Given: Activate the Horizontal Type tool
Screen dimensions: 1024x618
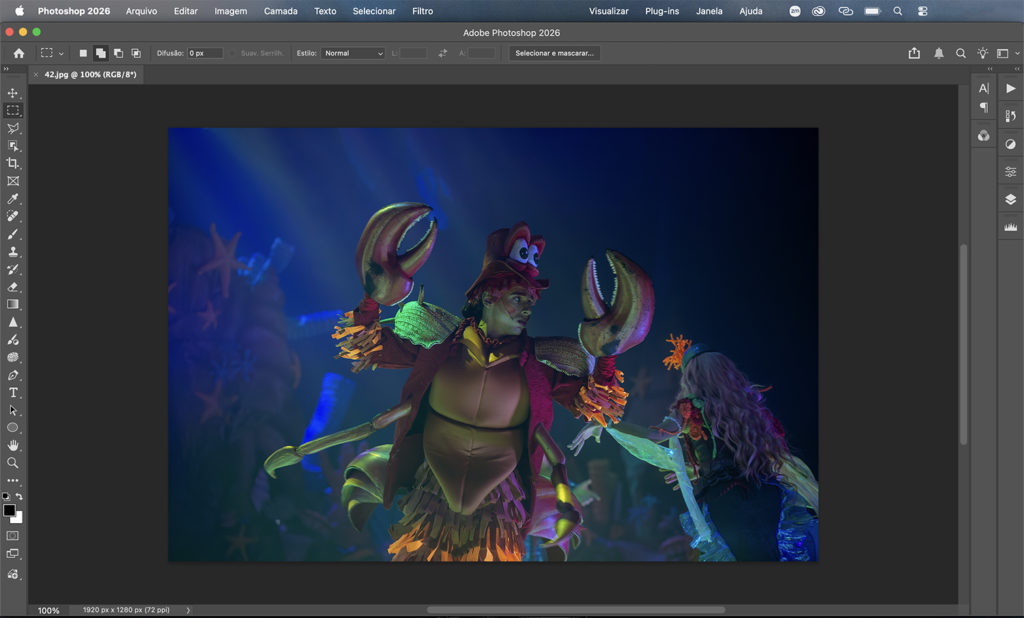Looking at the screenshot, I should (x=13, y=393).
